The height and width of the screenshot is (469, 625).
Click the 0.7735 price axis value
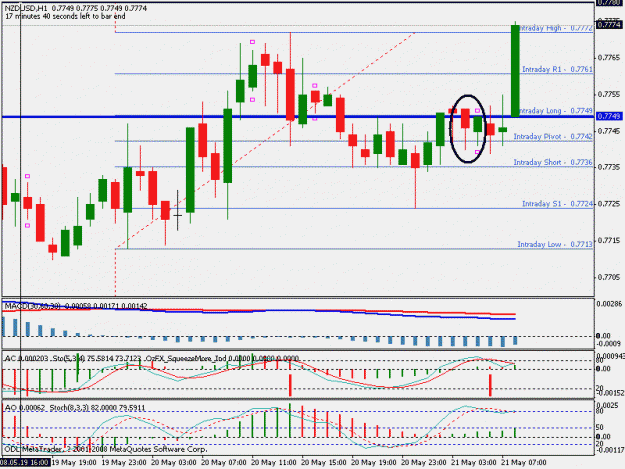609,167
